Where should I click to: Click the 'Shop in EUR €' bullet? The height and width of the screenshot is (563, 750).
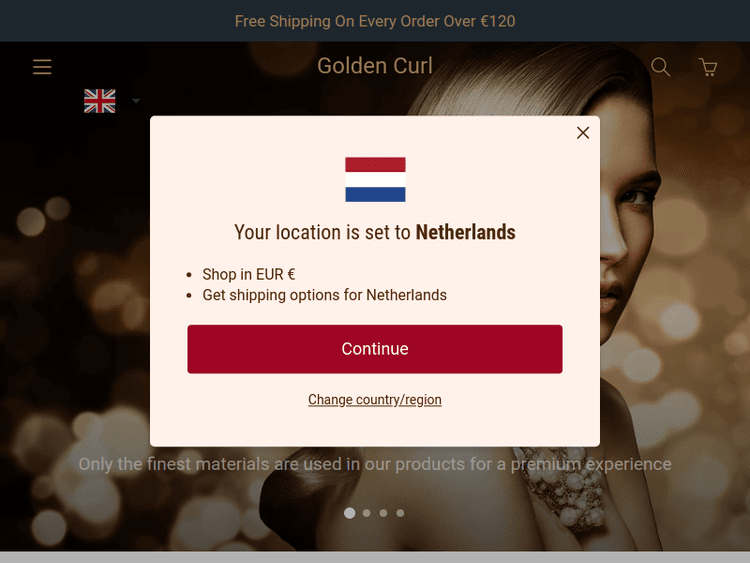[249, 274]
